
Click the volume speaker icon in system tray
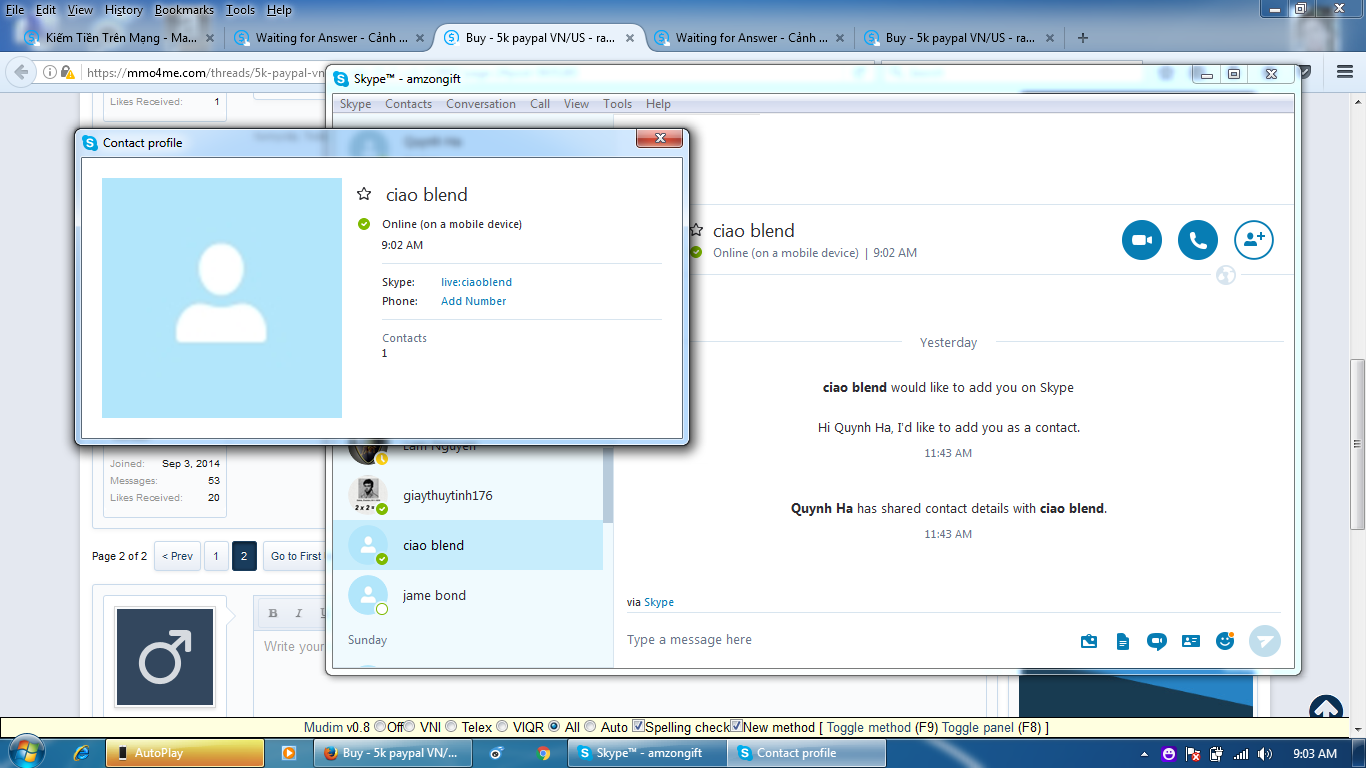tap(1265, 754)
